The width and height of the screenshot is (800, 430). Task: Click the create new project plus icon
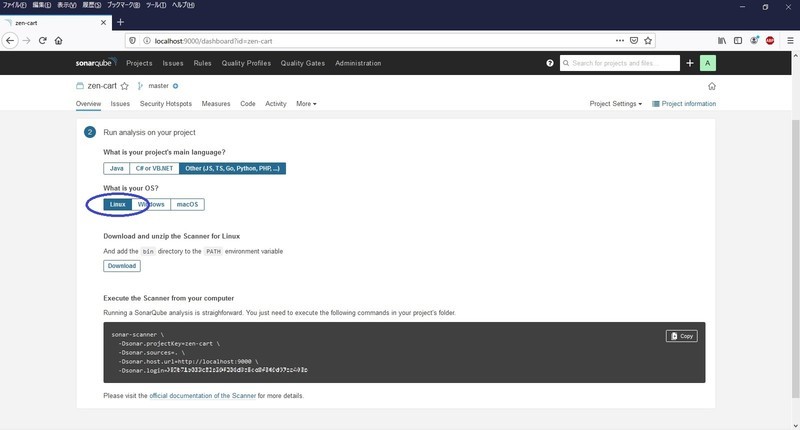coord(690,63)
